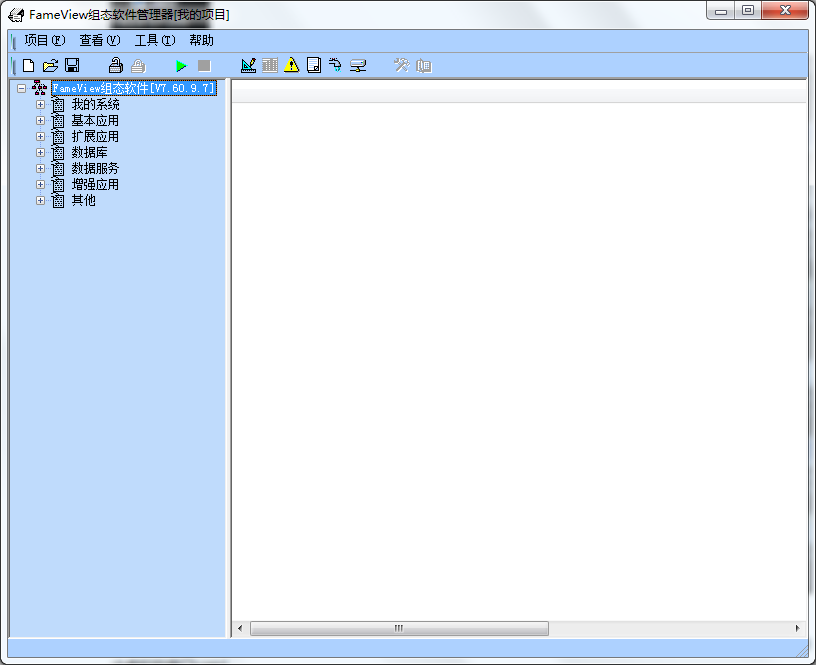This screenshot has width=816, height=665.
Task: Click the New project icon
Action: [x=28, y=66]
